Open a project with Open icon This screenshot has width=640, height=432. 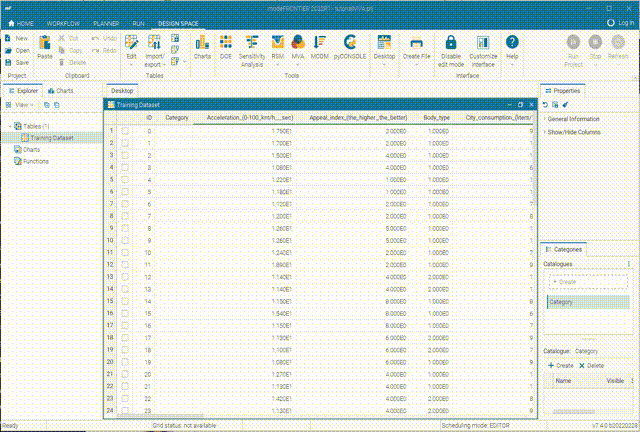pyautogui.click(x=8, y=50)
